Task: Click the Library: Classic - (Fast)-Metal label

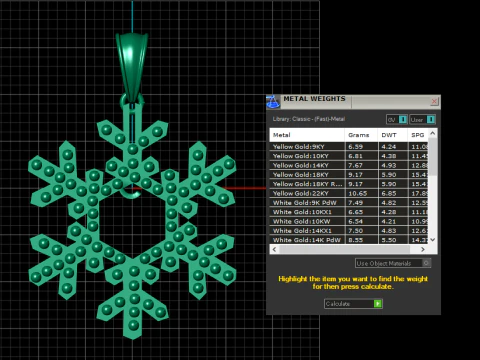Action: coord(309,119)
